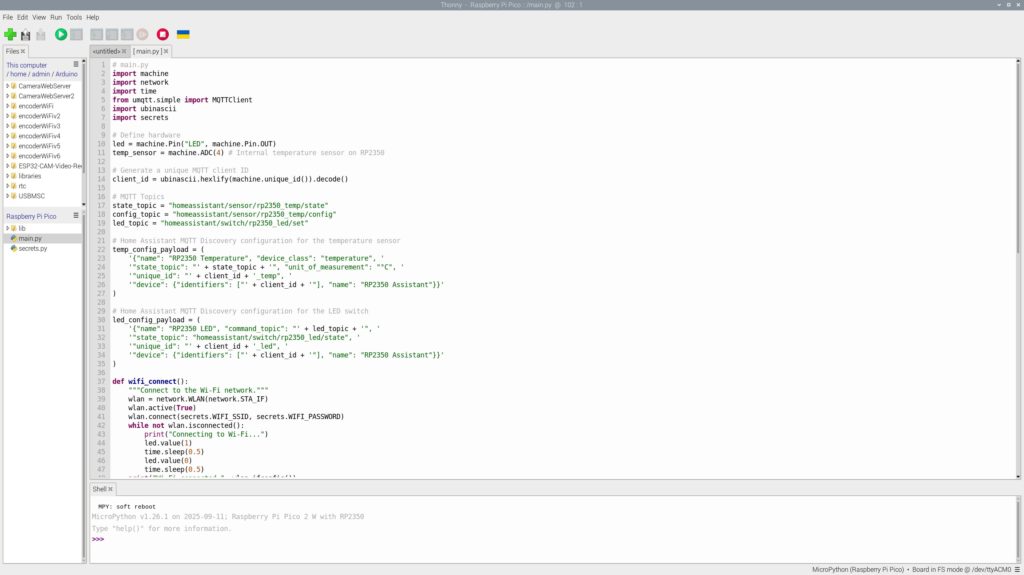The image size is (1024, 575).
Task: Open the Run menu
Action: (56, 17)
